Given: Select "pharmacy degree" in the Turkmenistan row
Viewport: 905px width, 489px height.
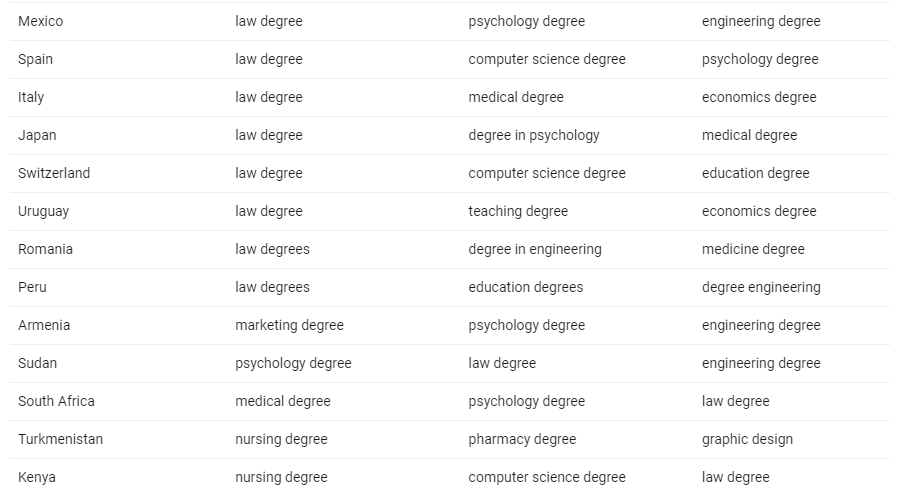Looking at the screenshot, I should click(x=522, y=439).
